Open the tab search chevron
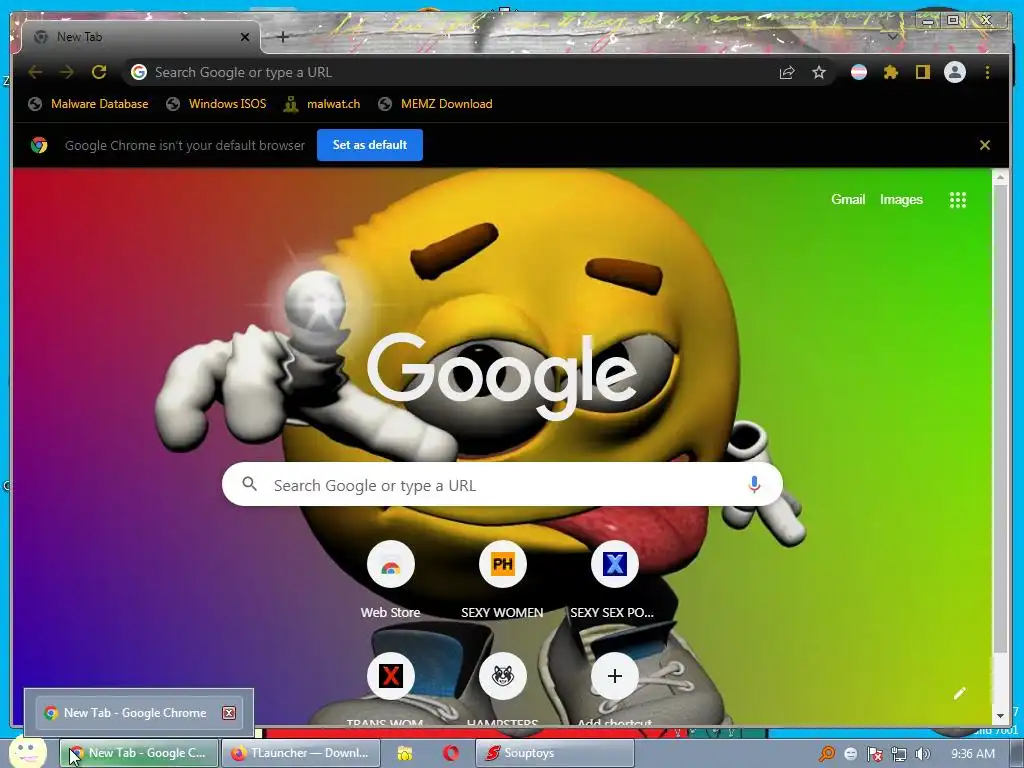 click(892, 37)
